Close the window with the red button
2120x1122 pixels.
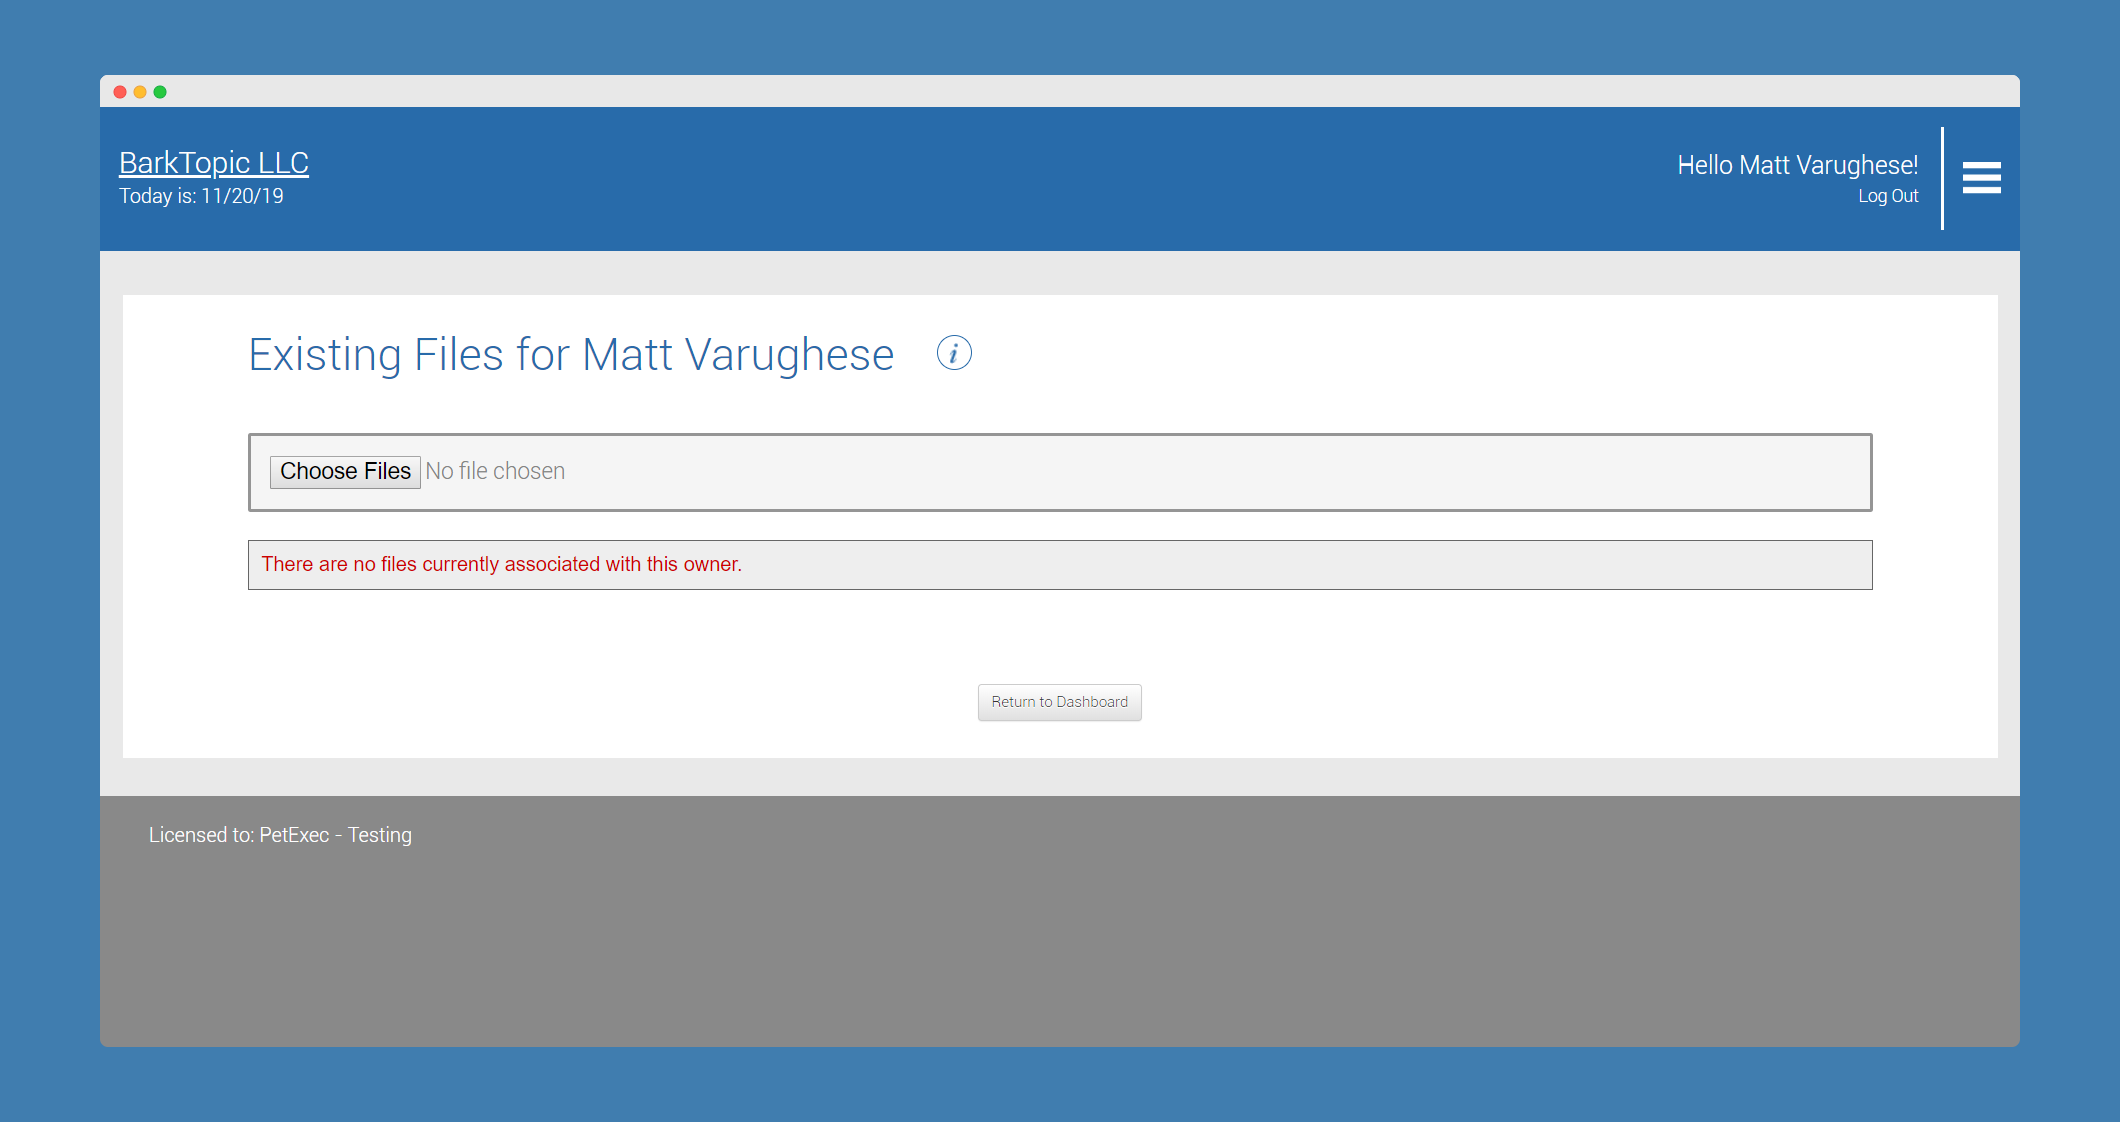coord(120,92)
